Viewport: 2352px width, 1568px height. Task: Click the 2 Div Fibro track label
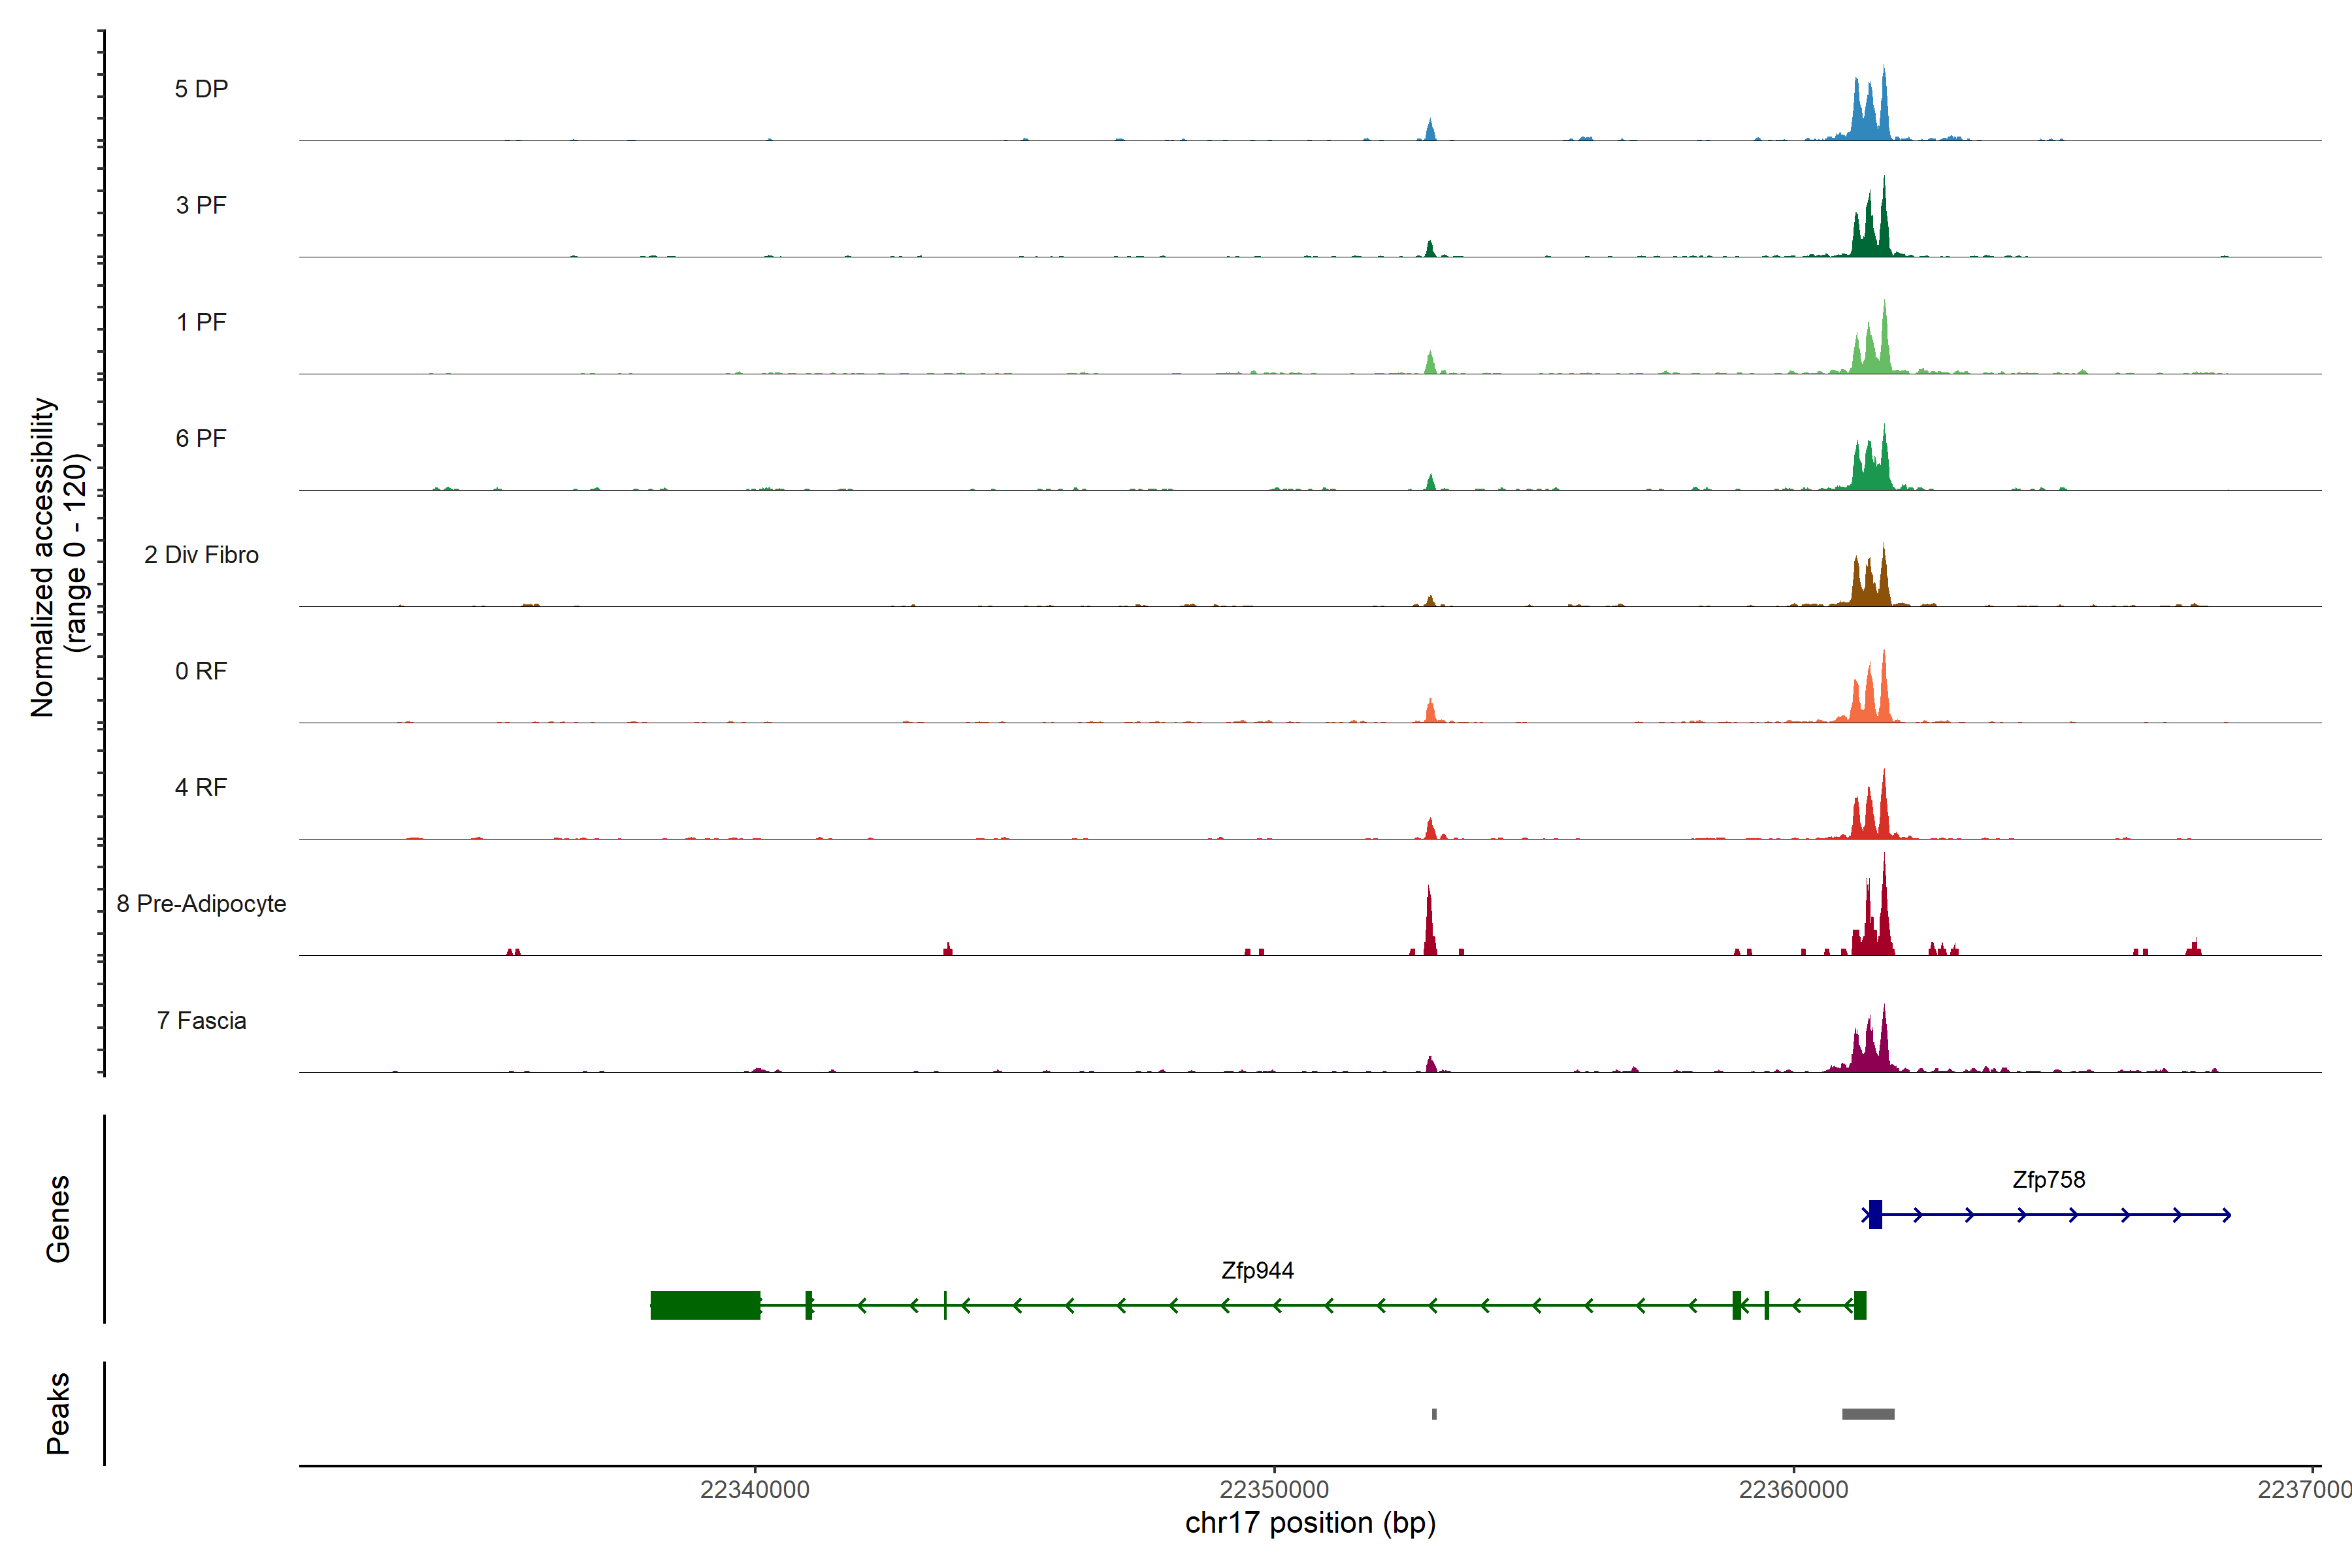pyautogui.click(x=201, y=555)
